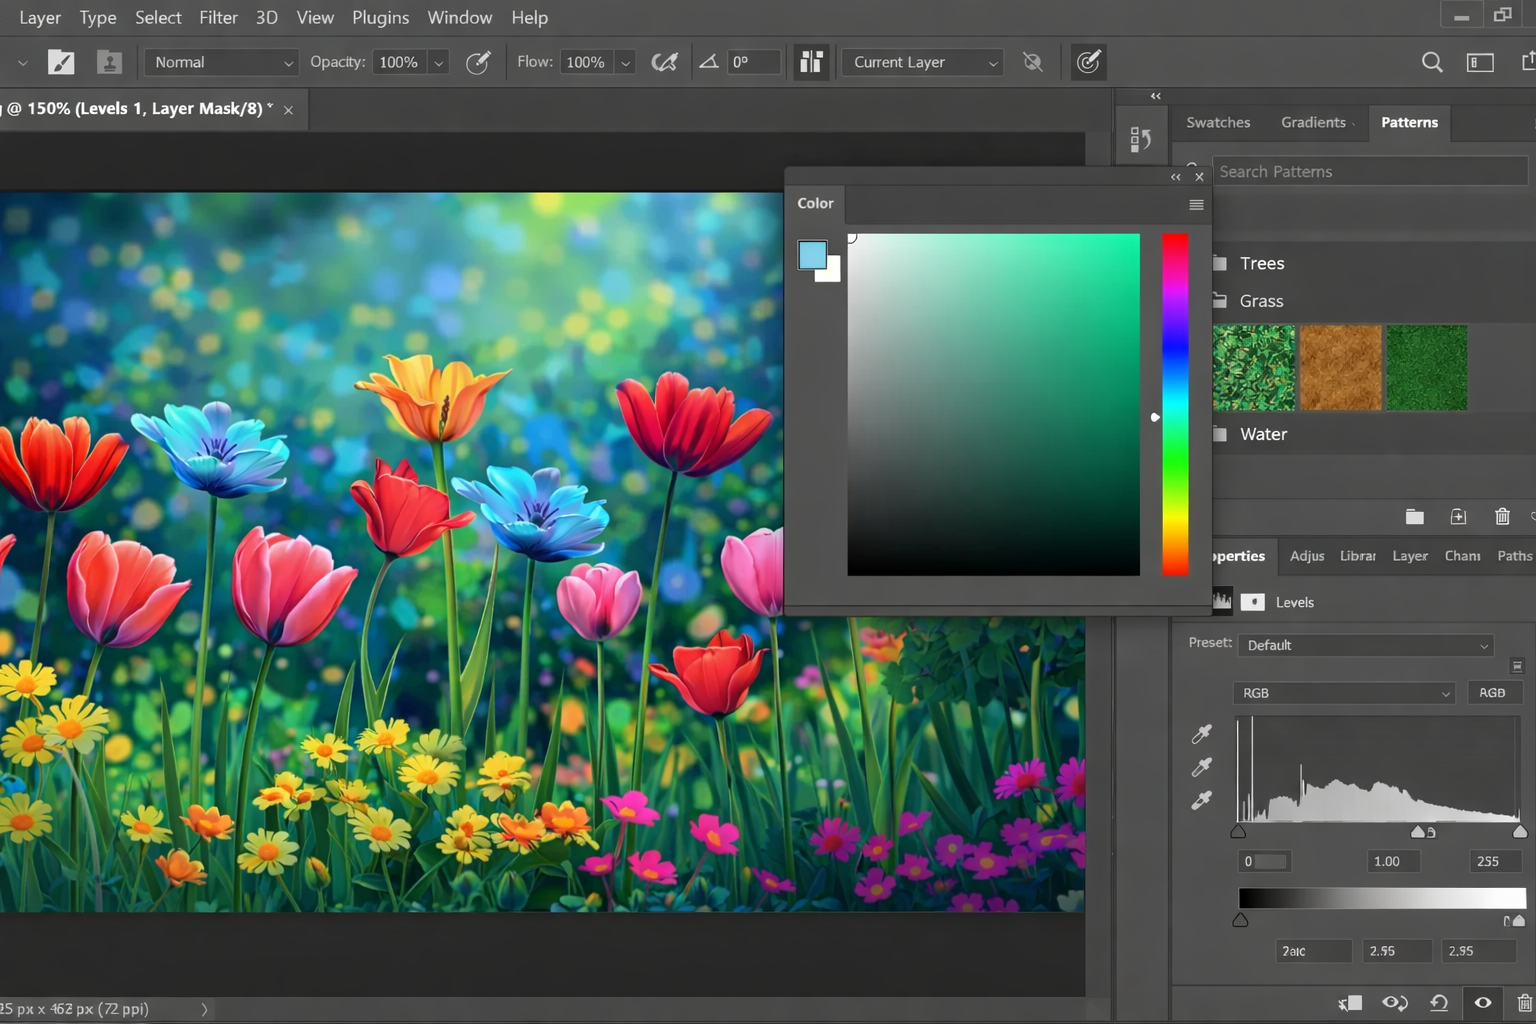
Task: Reset the Levels adjustment to defaults
Action: click(x=1438, y=1002)
